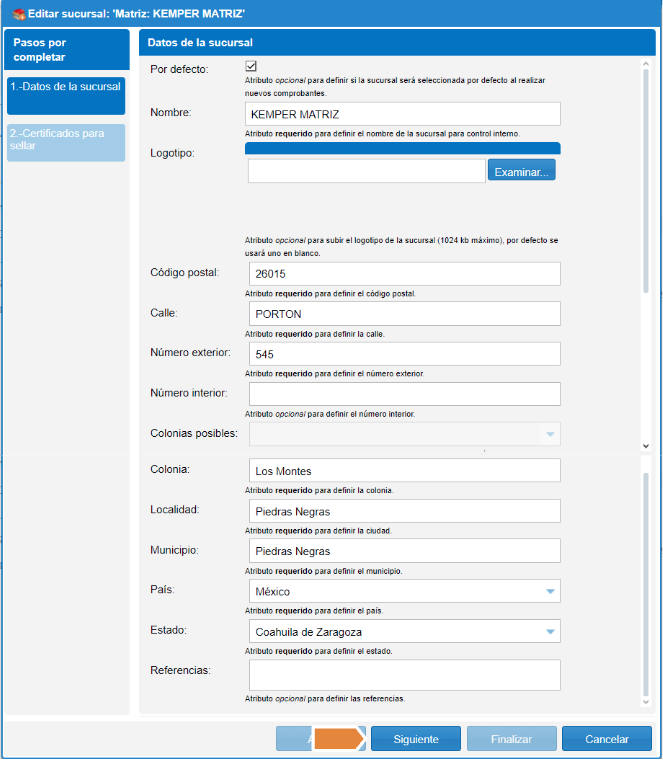Screen dimensions: 663x760
Task: Expand the 'Estado' dropdown list
Action: [x=549, y=631]
